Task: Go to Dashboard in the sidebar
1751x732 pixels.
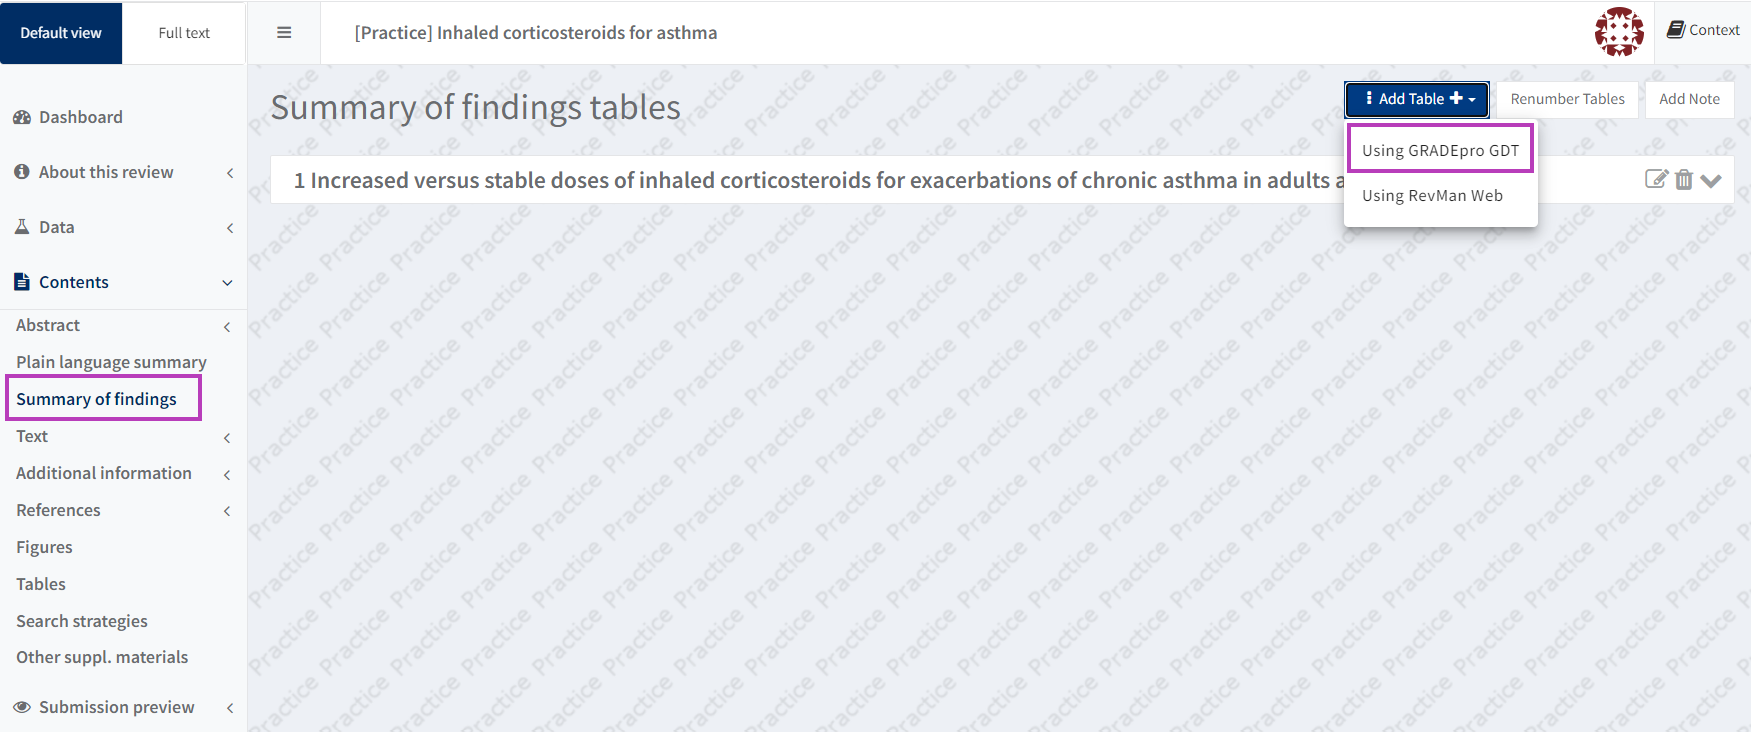Action: point(80,117)
